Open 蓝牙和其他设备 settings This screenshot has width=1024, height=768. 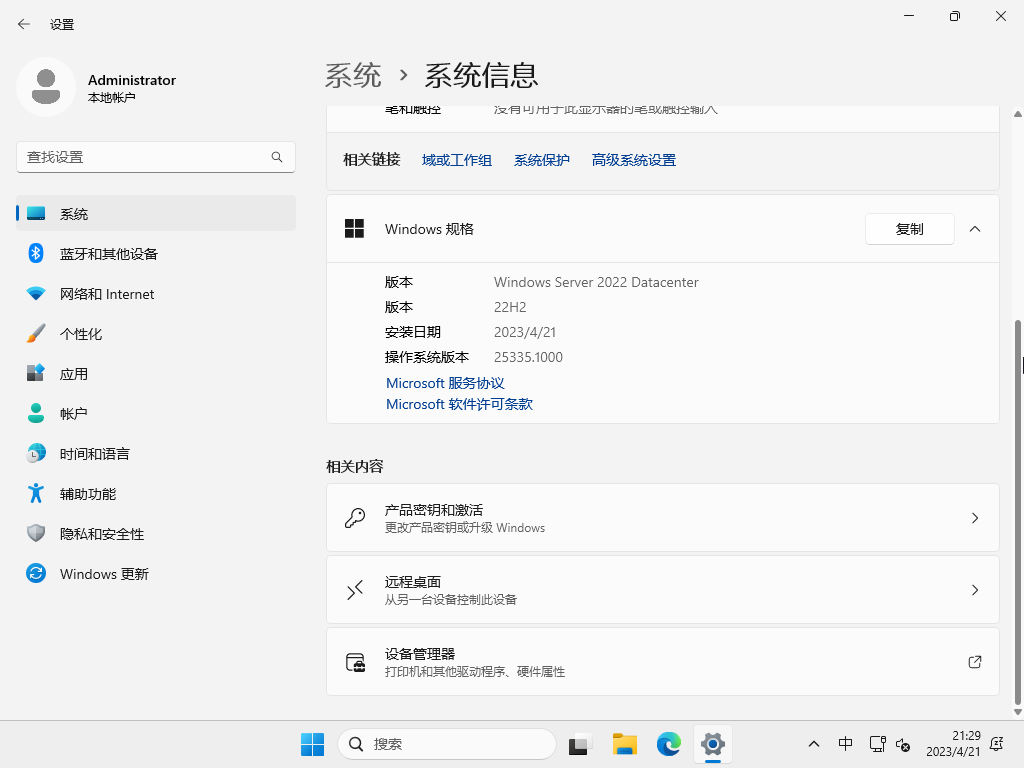[156, 253]
